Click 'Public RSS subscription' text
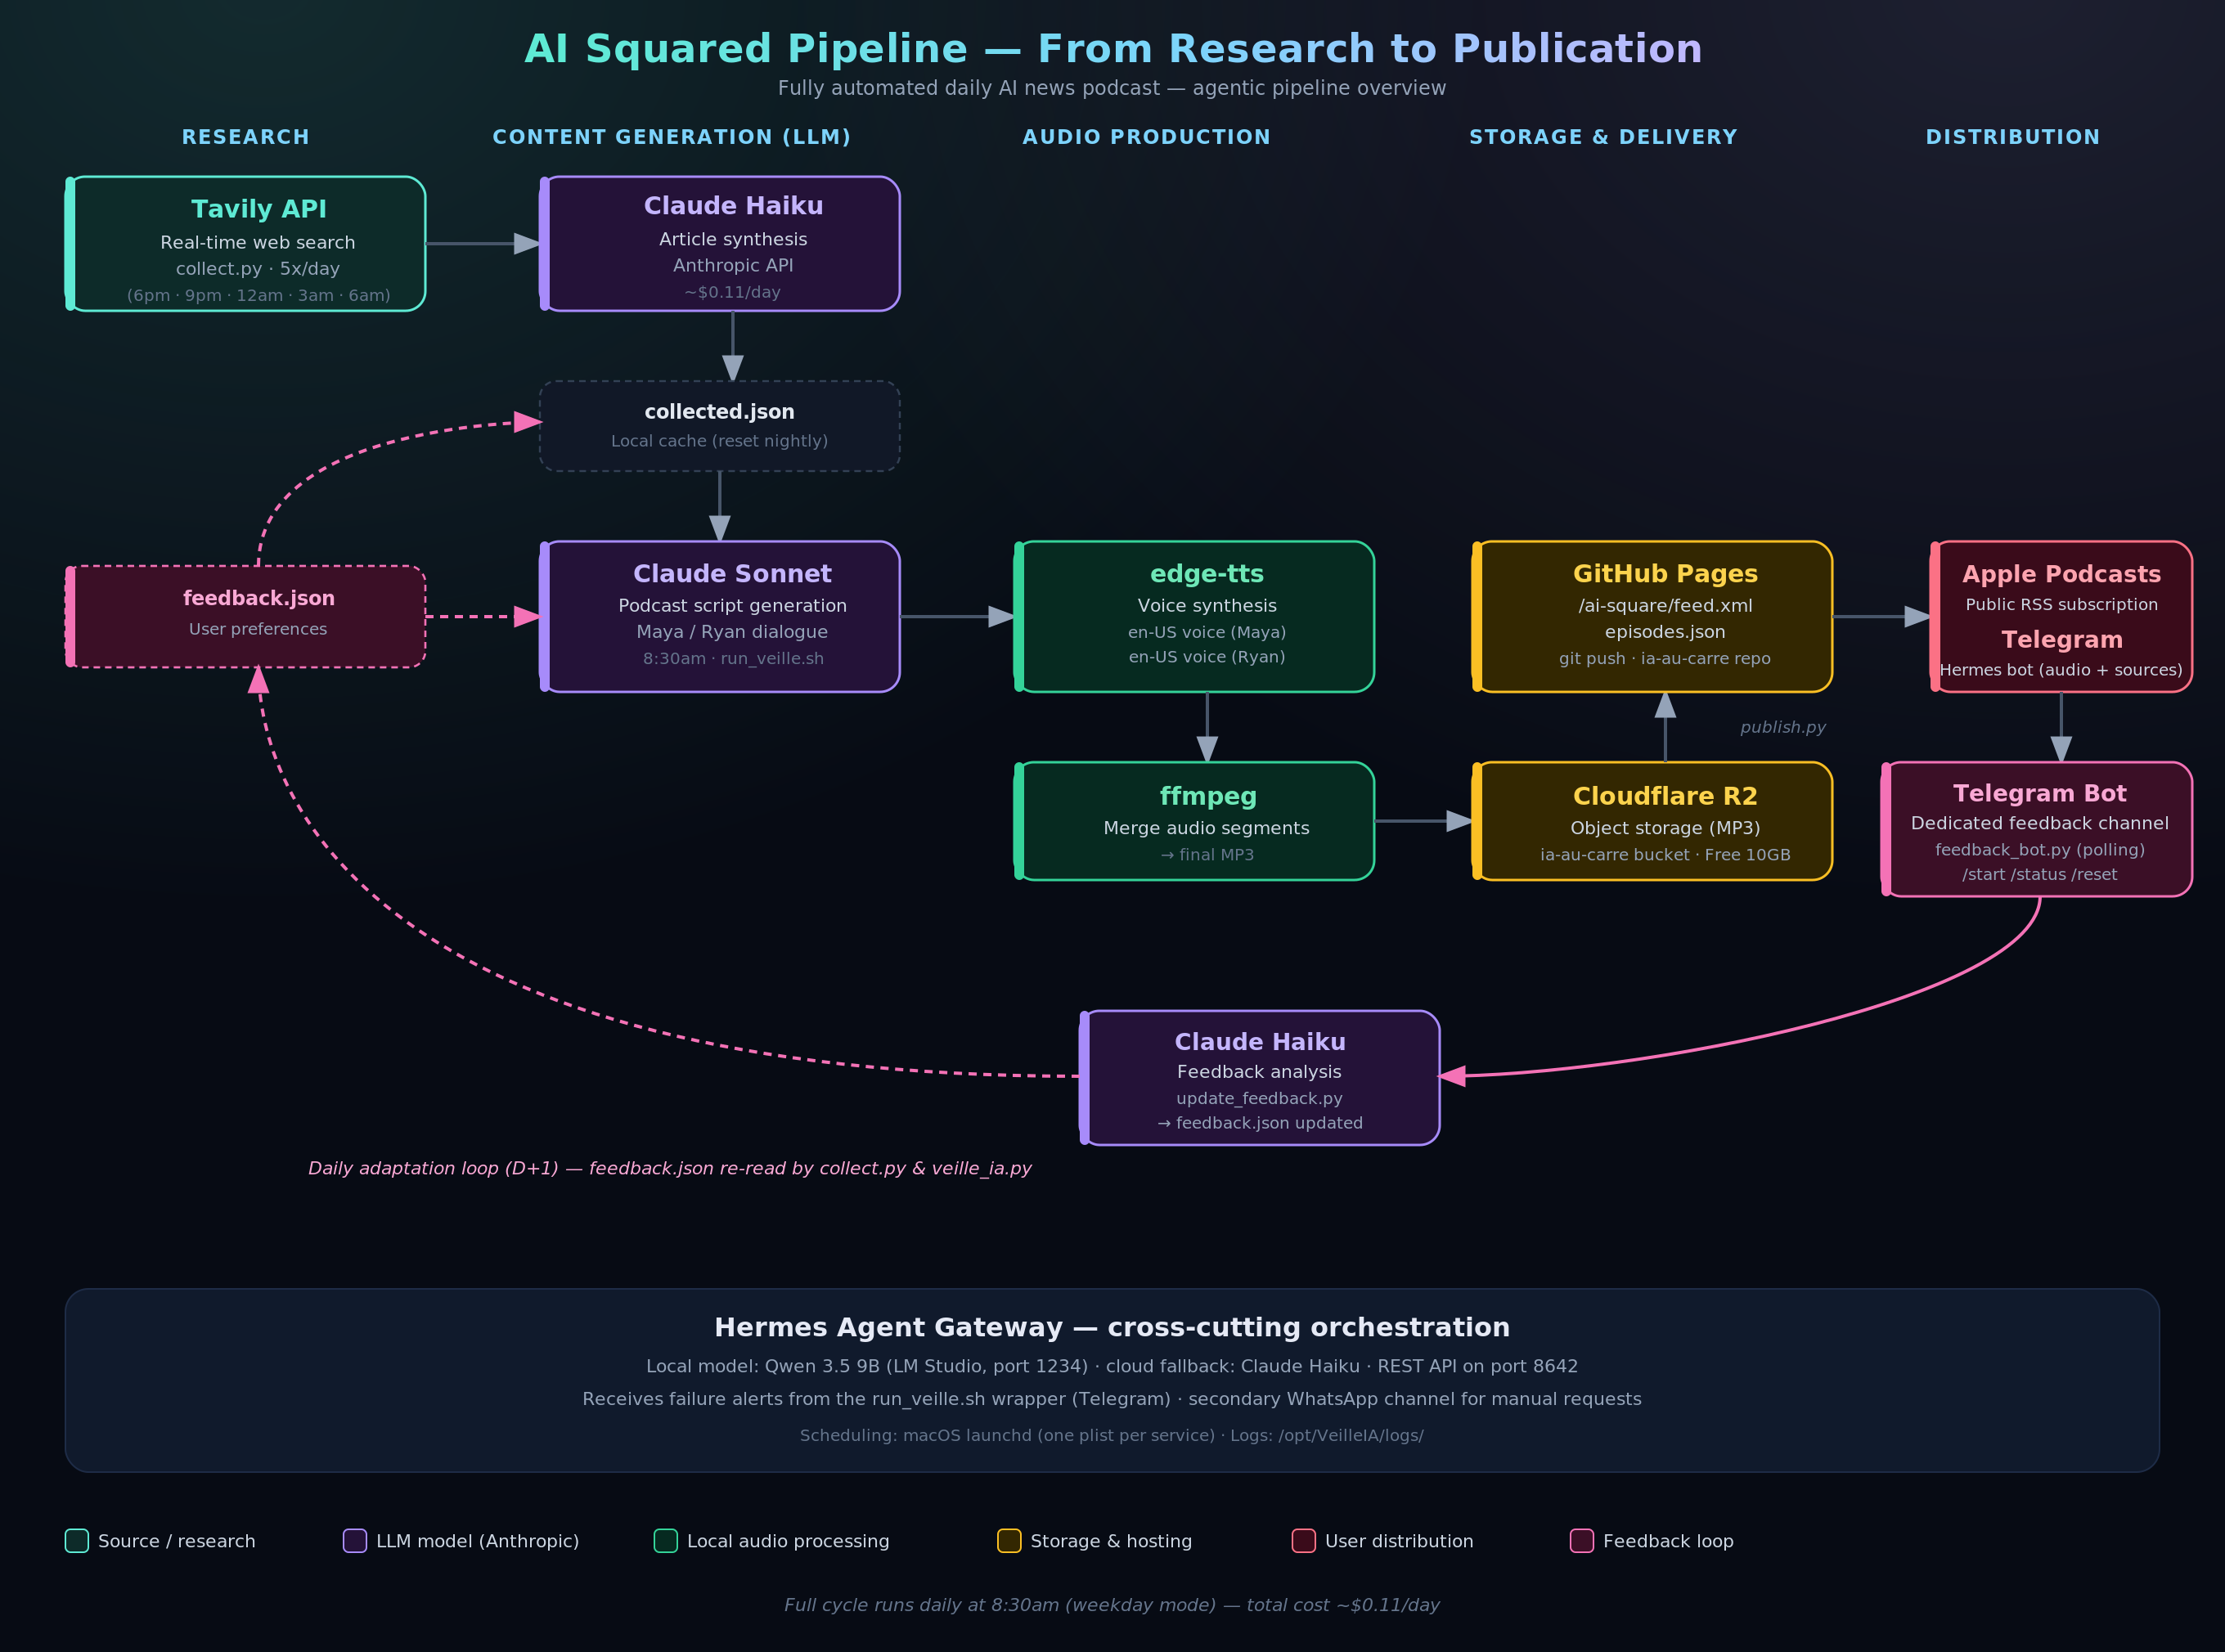The image size is (2225, 1652). [2061, 605]
